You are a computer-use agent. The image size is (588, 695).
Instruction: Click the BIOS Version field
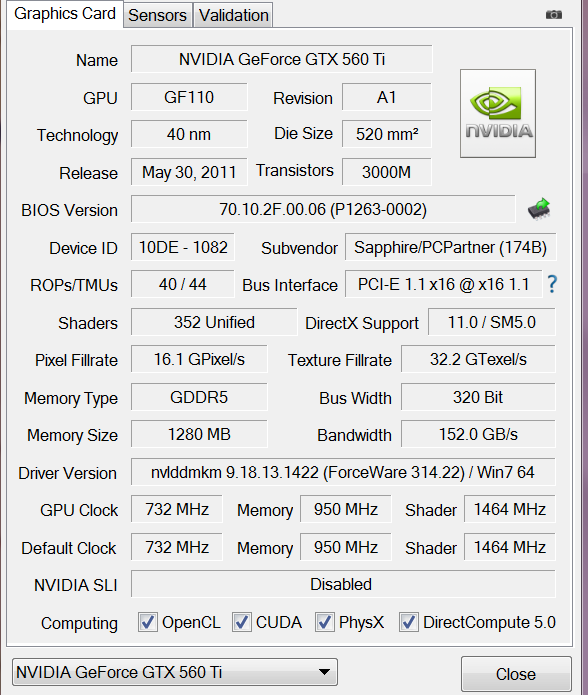pyautogui.click(x=323, y=209)
